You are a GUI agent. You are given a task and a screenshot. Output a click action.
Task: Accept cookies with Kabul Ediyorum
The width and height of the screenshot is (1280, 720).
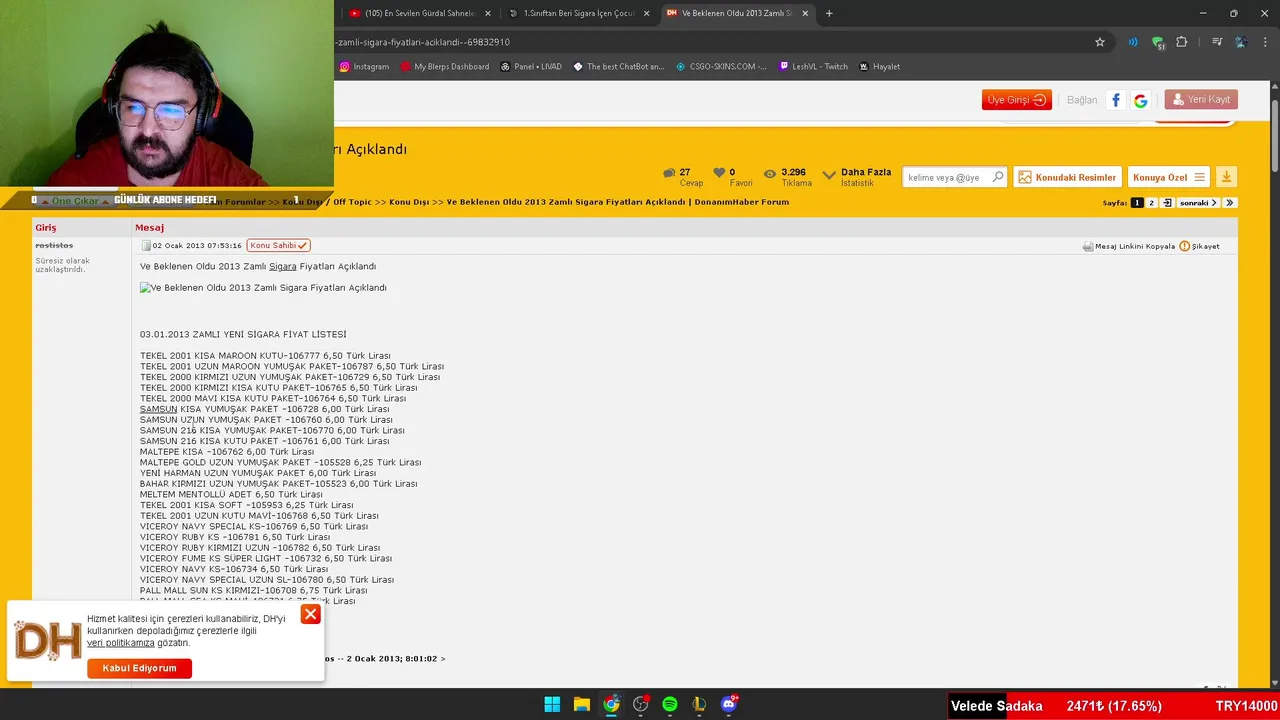(x=139, y=668)
